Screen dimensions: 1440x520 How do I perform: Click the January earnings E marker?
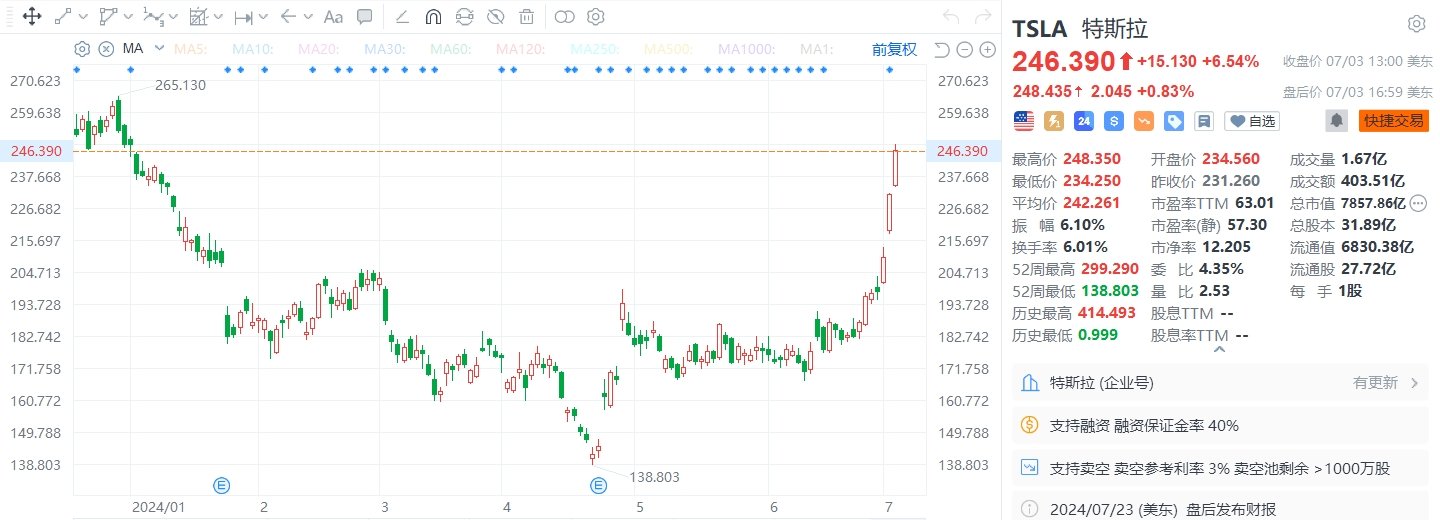point(222,486)
